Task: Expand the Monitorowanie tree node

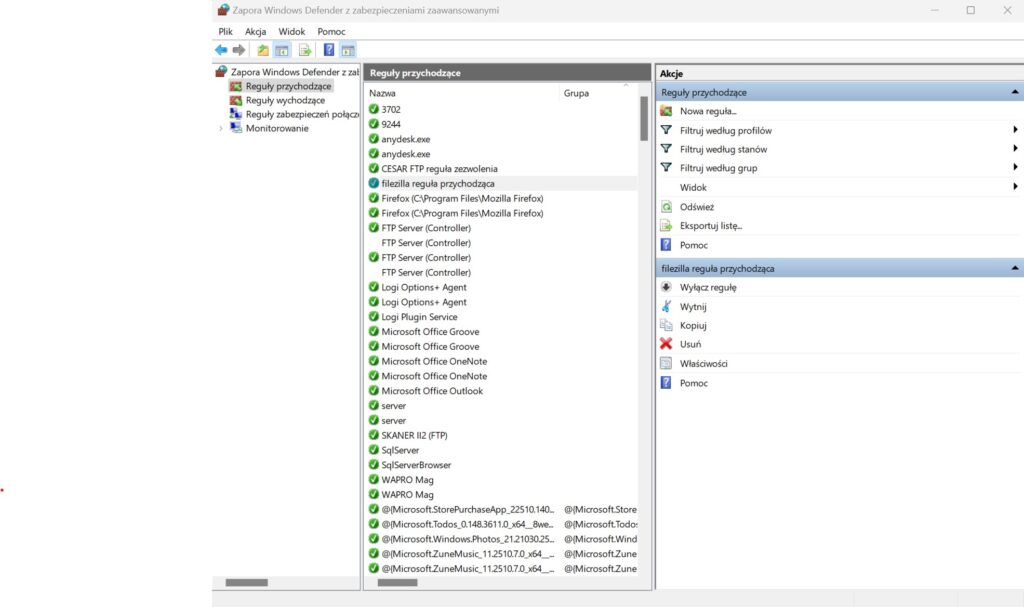Action: [221, 128]
